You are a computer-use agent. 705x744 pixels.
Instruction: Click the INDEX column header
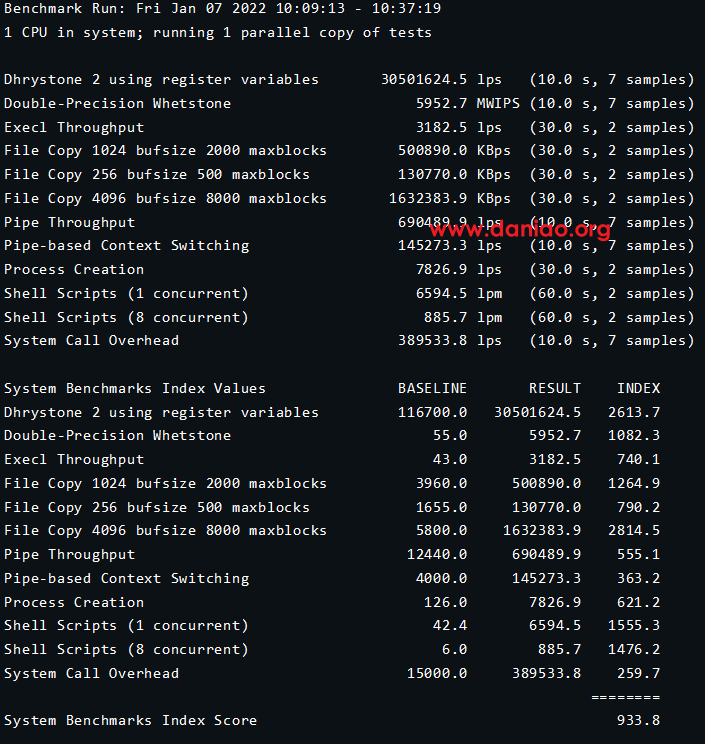point(638,388)
